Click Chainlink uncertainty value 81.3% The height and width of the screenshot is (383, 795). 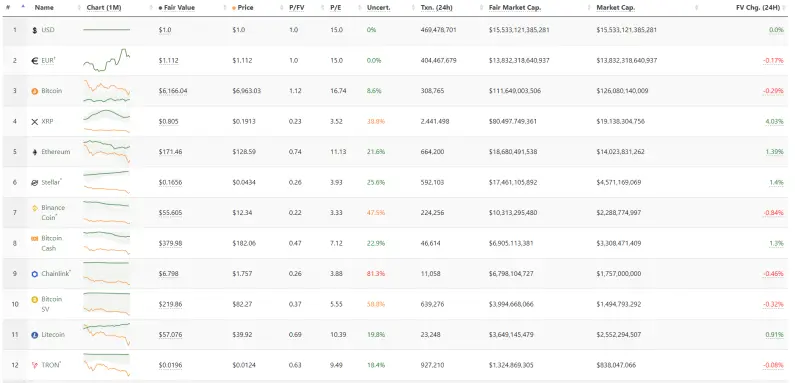point(376,274)
